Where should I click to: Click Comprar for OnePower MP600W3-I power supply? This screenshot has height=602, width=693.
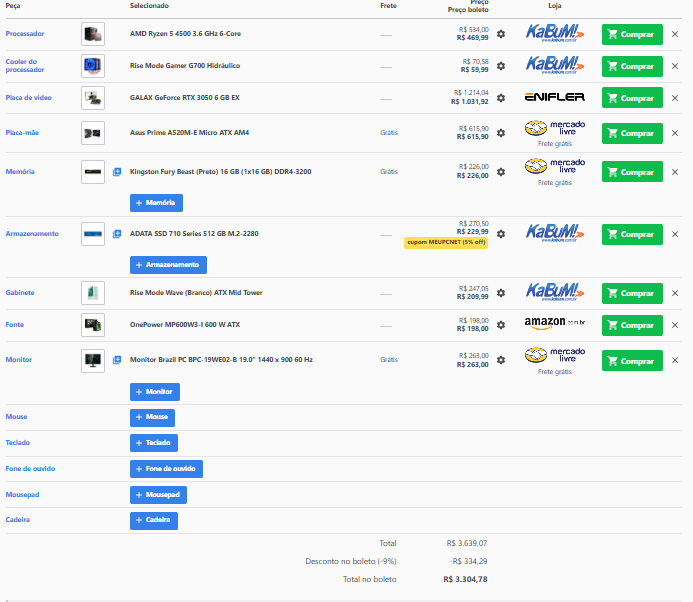632,325
